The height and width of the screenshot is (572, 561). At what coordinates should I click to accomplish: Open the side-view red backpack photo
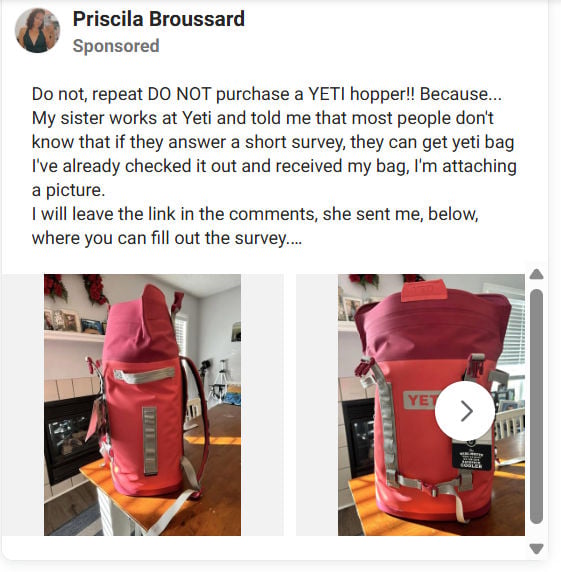(142, 405)
